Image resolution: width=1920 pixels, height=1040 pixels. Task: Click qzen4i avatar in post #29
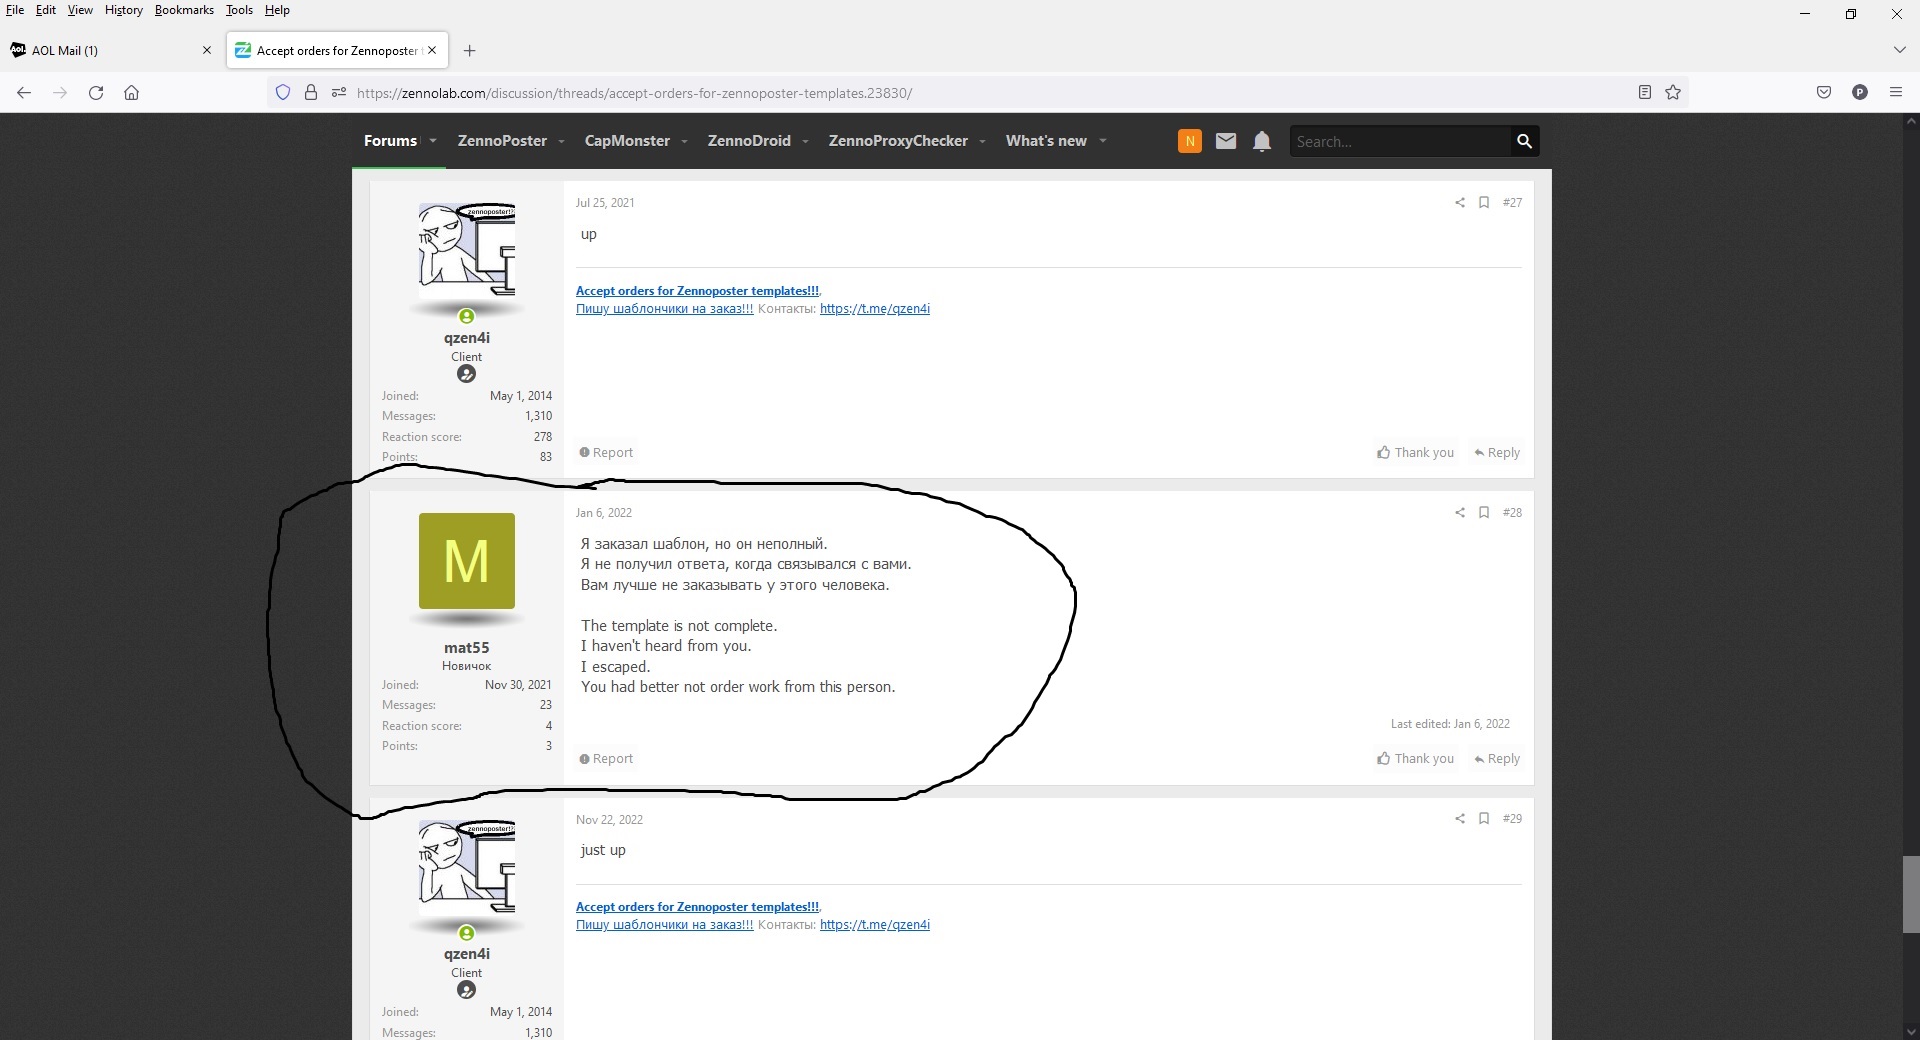point(467,866)
